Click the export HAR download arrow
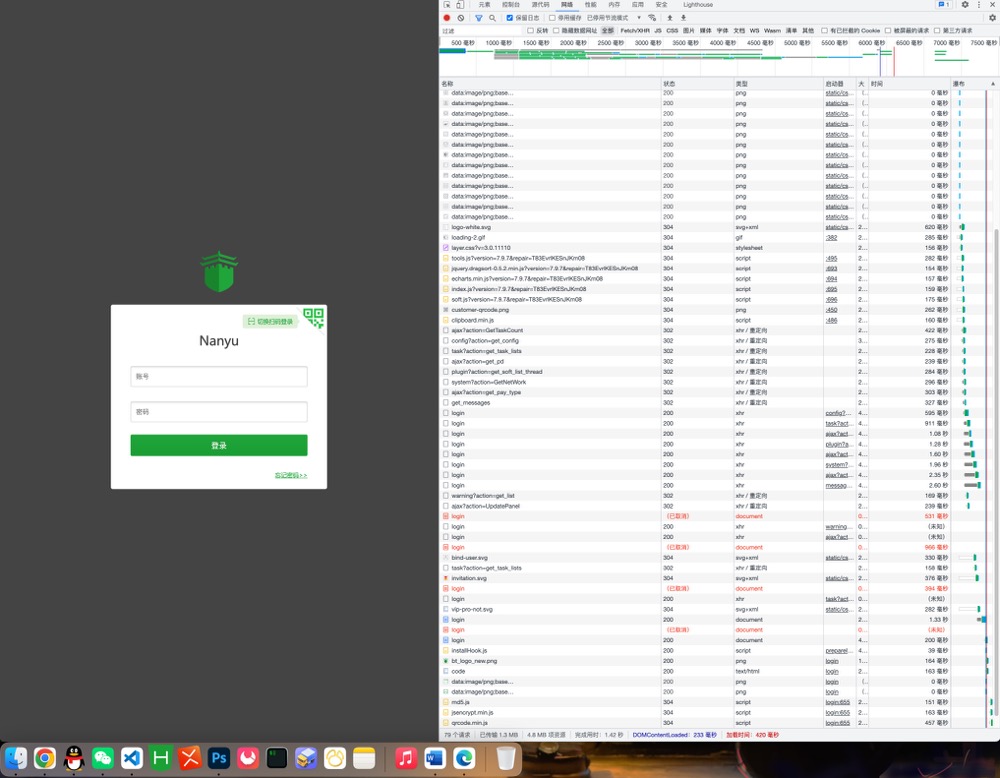Image resolution: width=1000 pixels, height=778 pixels. [683, 18]
